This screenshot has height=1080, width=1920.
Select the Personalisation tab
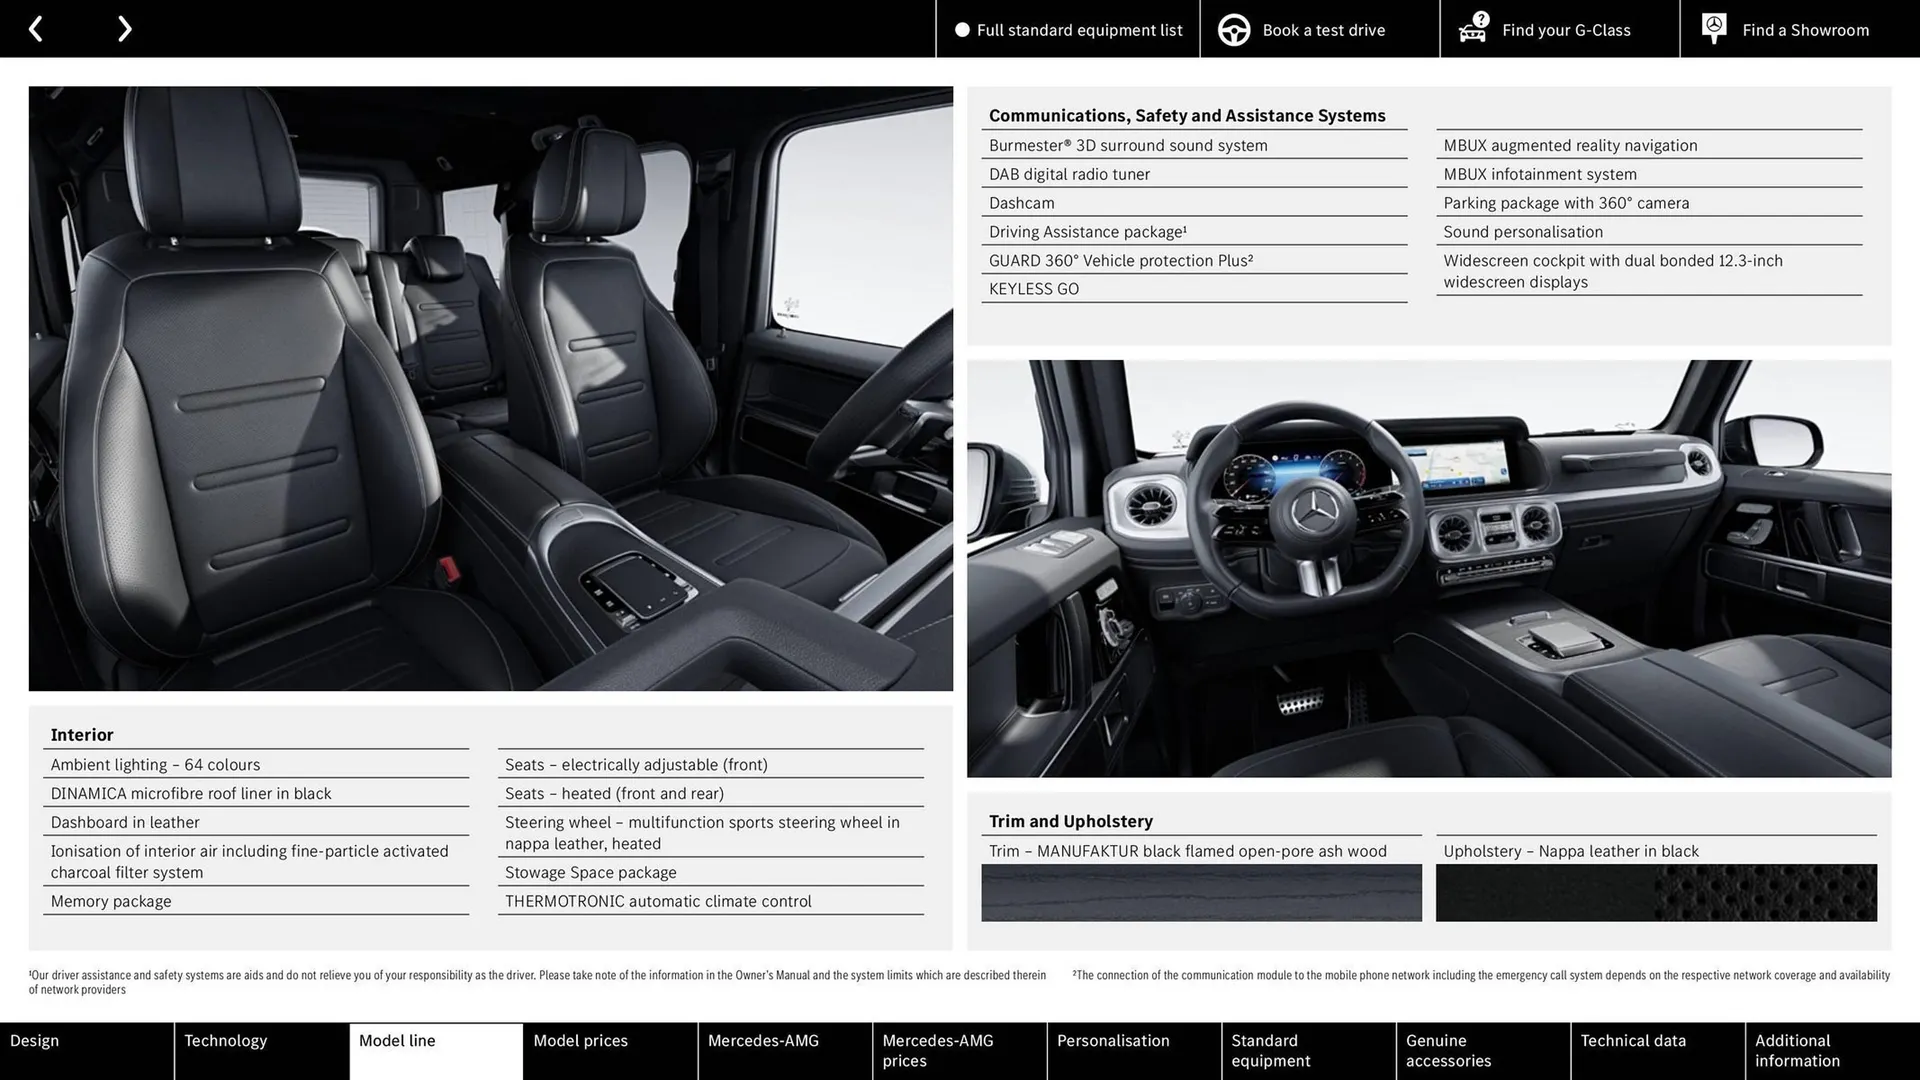[1113, 1040]
